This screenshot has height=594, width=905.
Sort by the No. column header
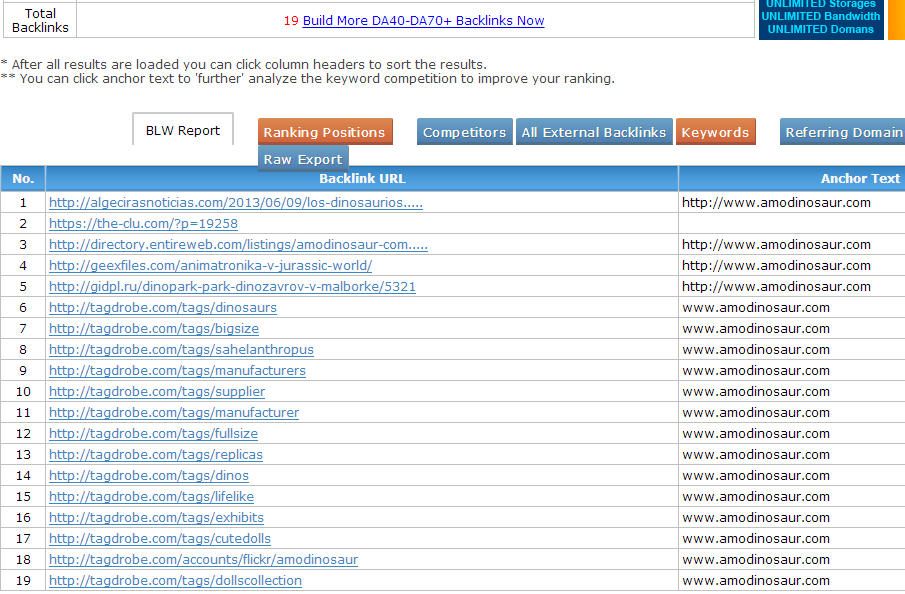point(23,178)
